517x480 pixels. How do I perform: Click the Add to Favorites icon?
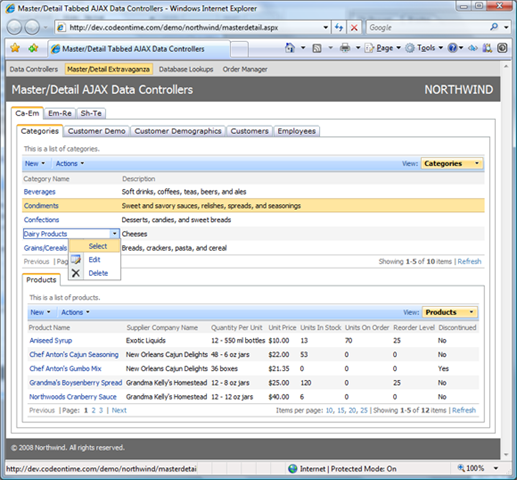[33, 48]
